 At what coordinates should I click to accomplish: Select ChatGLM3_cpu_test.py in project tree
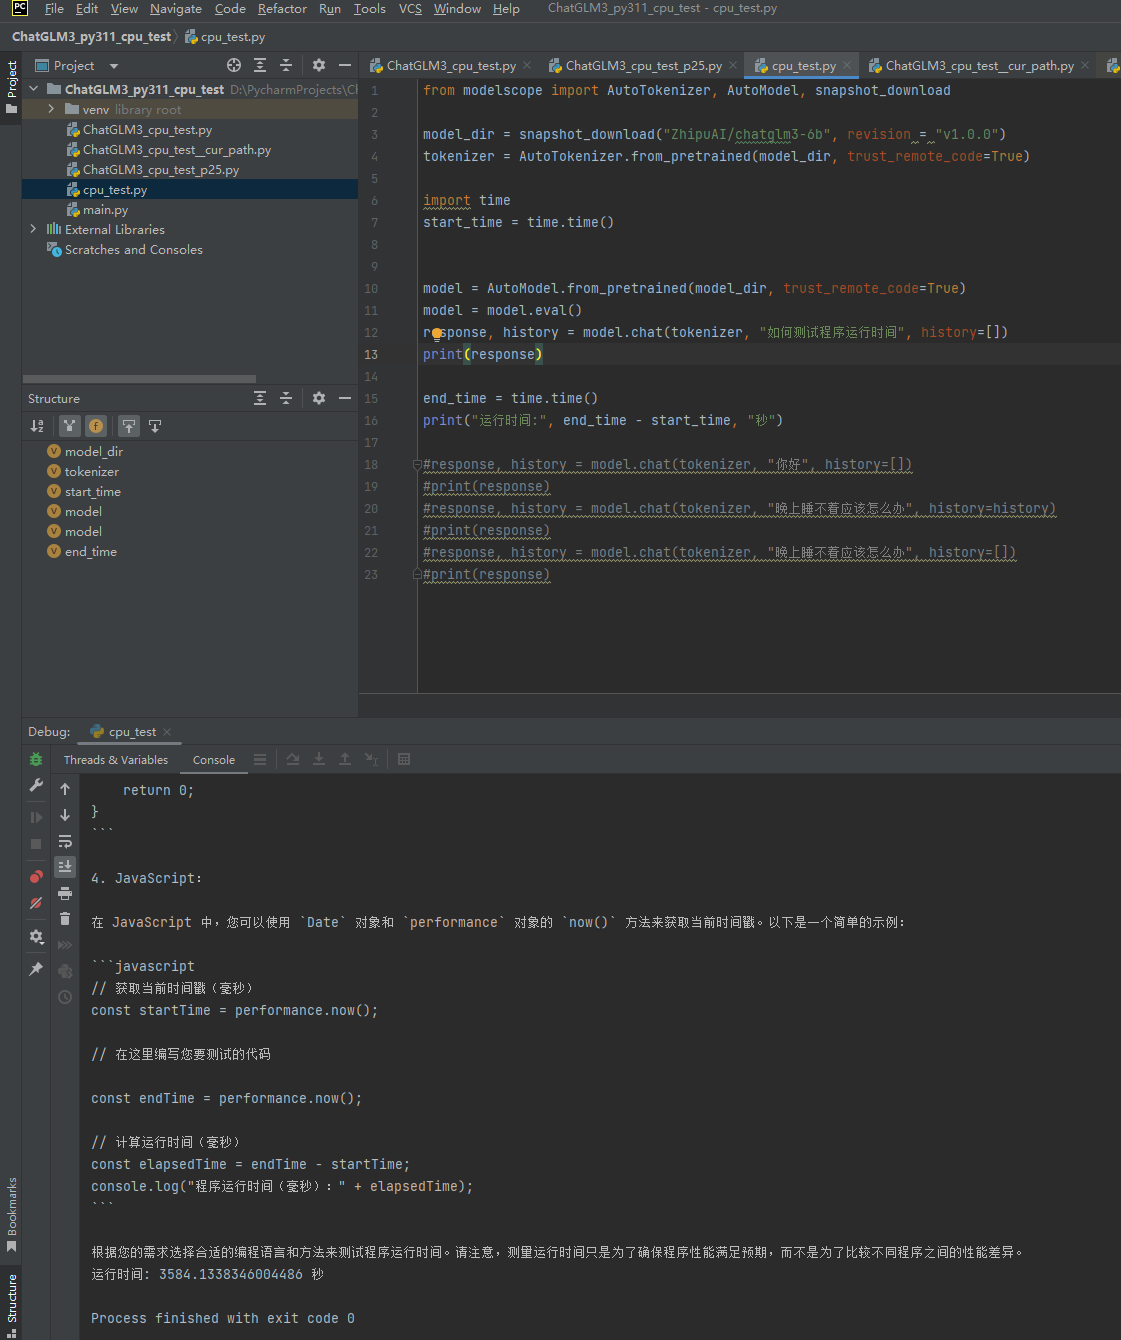(x=147, y=130)
